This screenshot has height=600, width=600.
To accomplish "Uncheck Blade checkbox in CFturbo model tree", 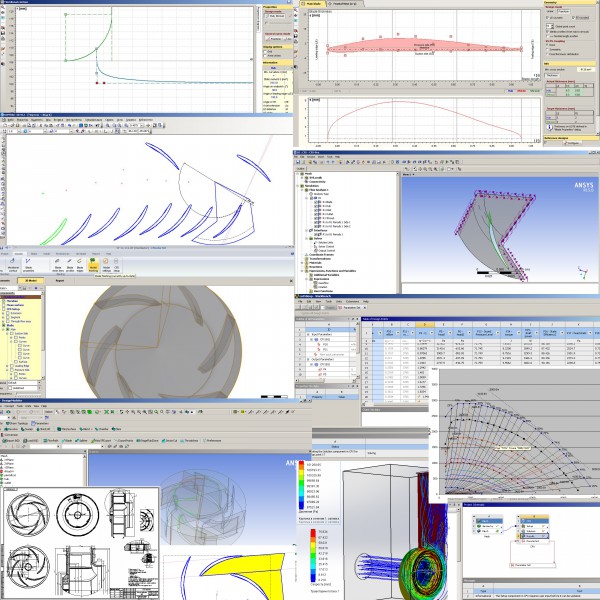I will coord(4,325).
